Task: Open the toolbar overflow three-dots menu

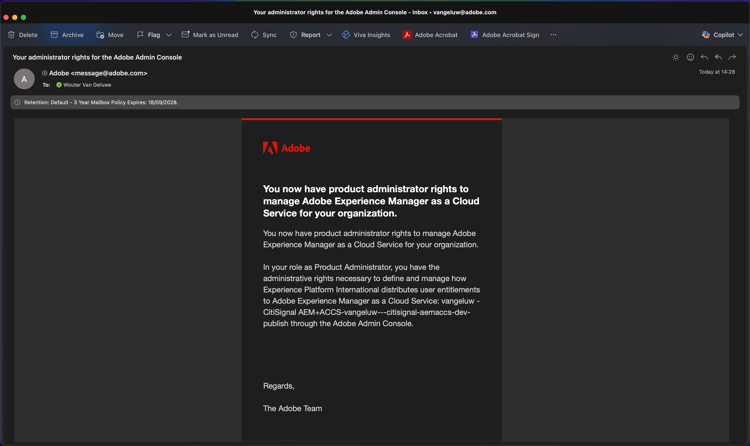Action: (x=553, y=35)
